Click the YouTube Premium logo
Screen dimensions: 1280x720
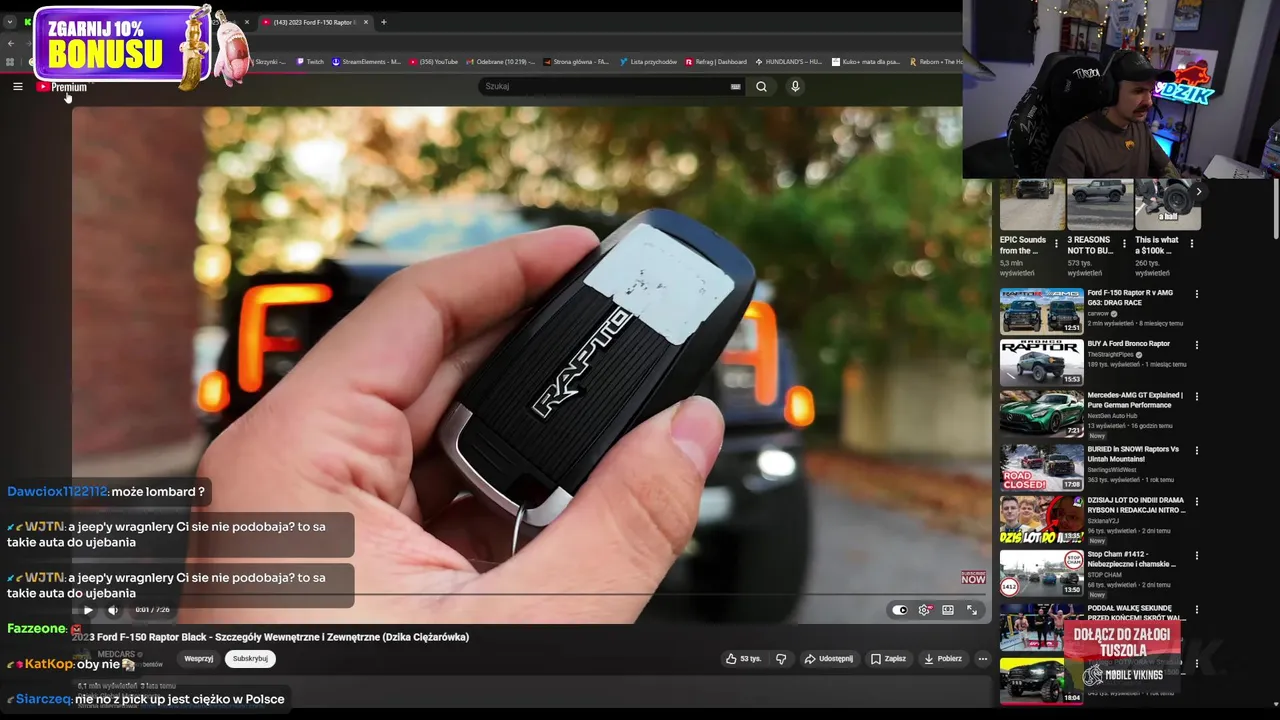[62, 87]
